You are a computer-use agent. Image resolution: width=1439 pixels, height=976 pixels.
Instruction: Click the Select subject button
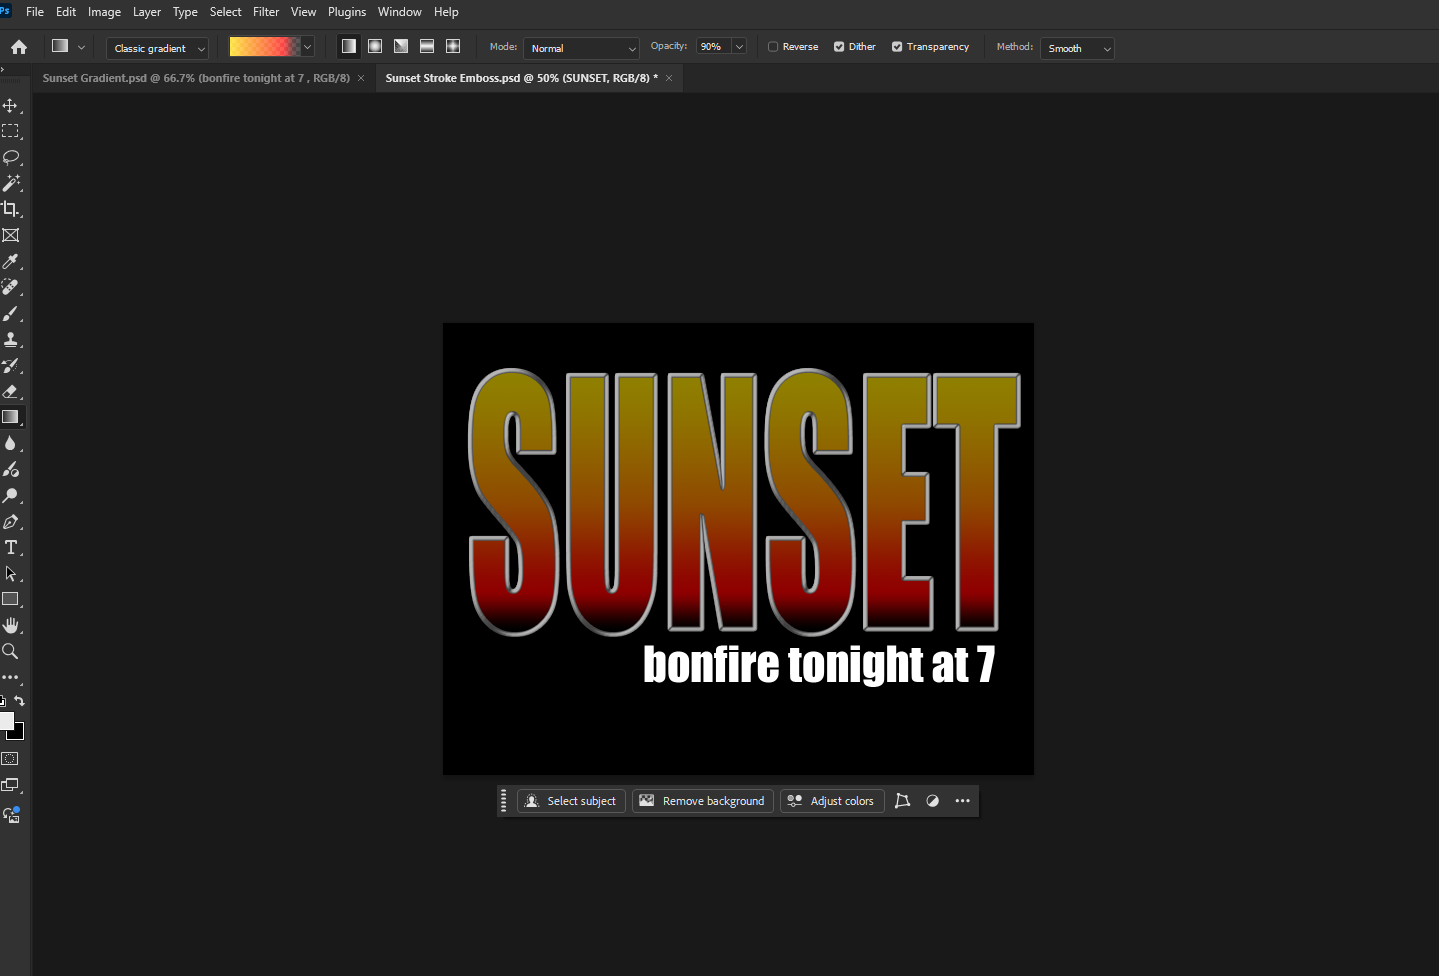570,800
